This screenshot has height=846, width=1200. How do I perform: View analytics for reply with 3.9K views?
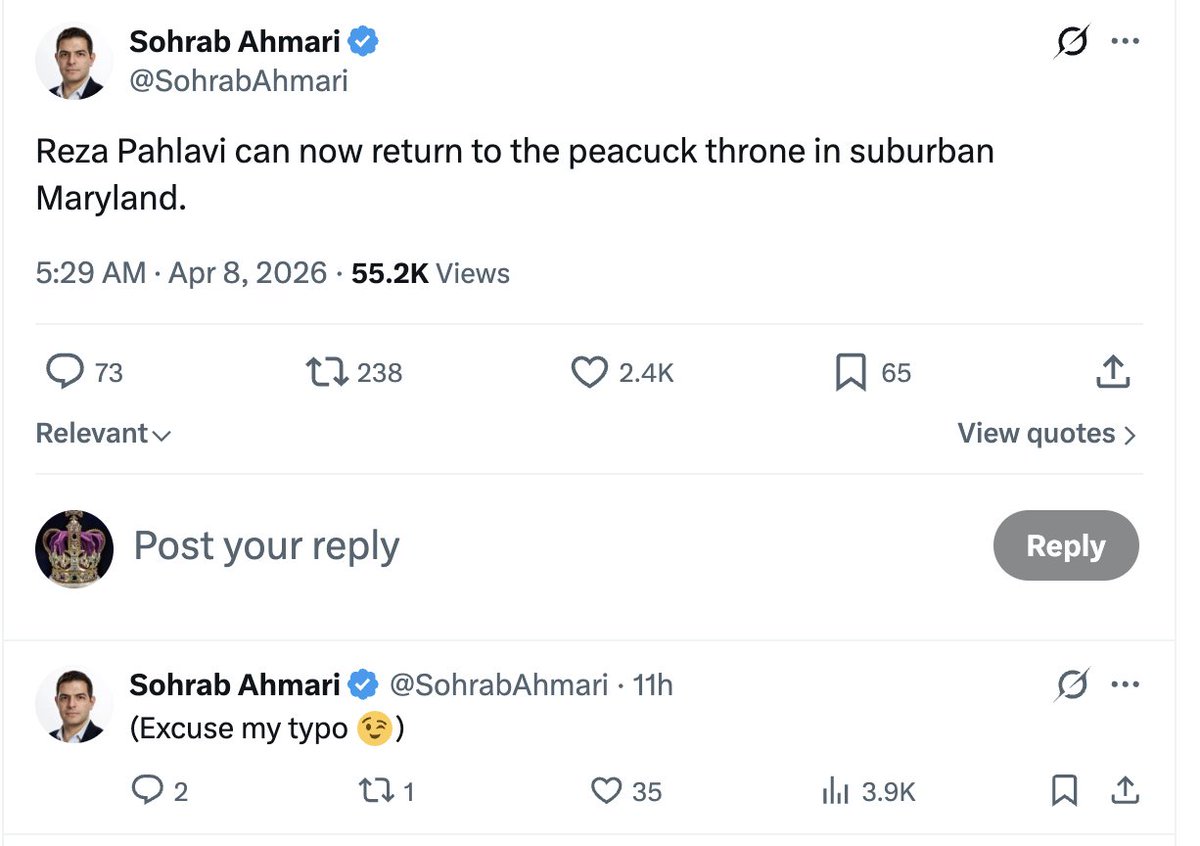point(834,792)
